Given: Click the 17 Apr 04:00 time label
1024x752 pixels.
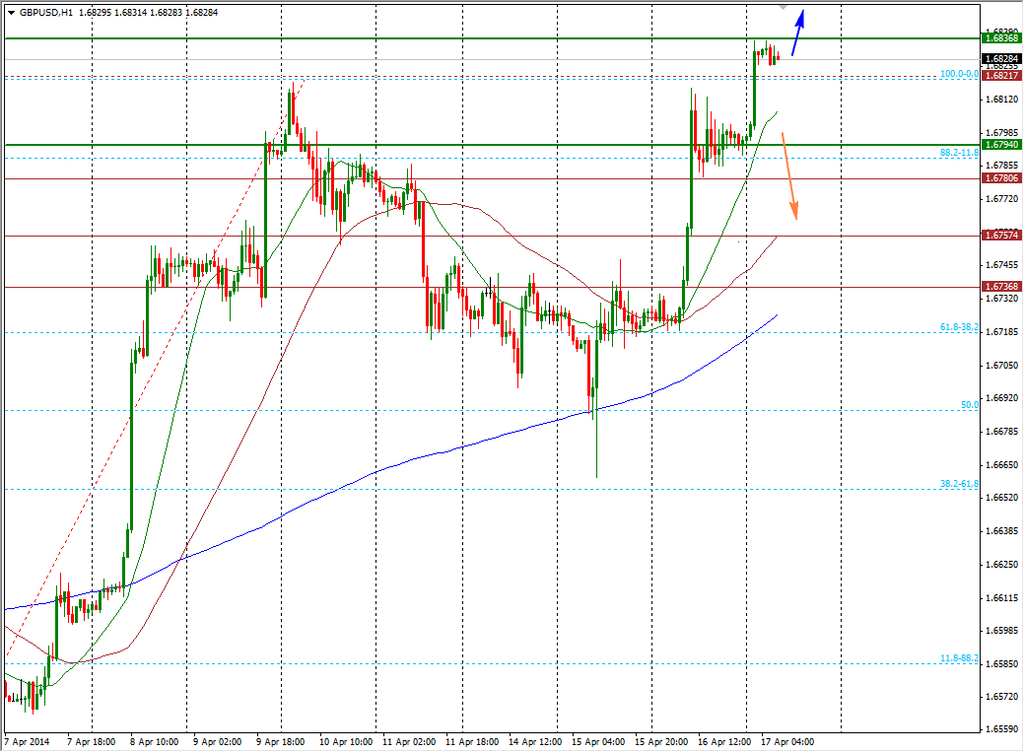Looking at the screenshot, I should 789,743.
